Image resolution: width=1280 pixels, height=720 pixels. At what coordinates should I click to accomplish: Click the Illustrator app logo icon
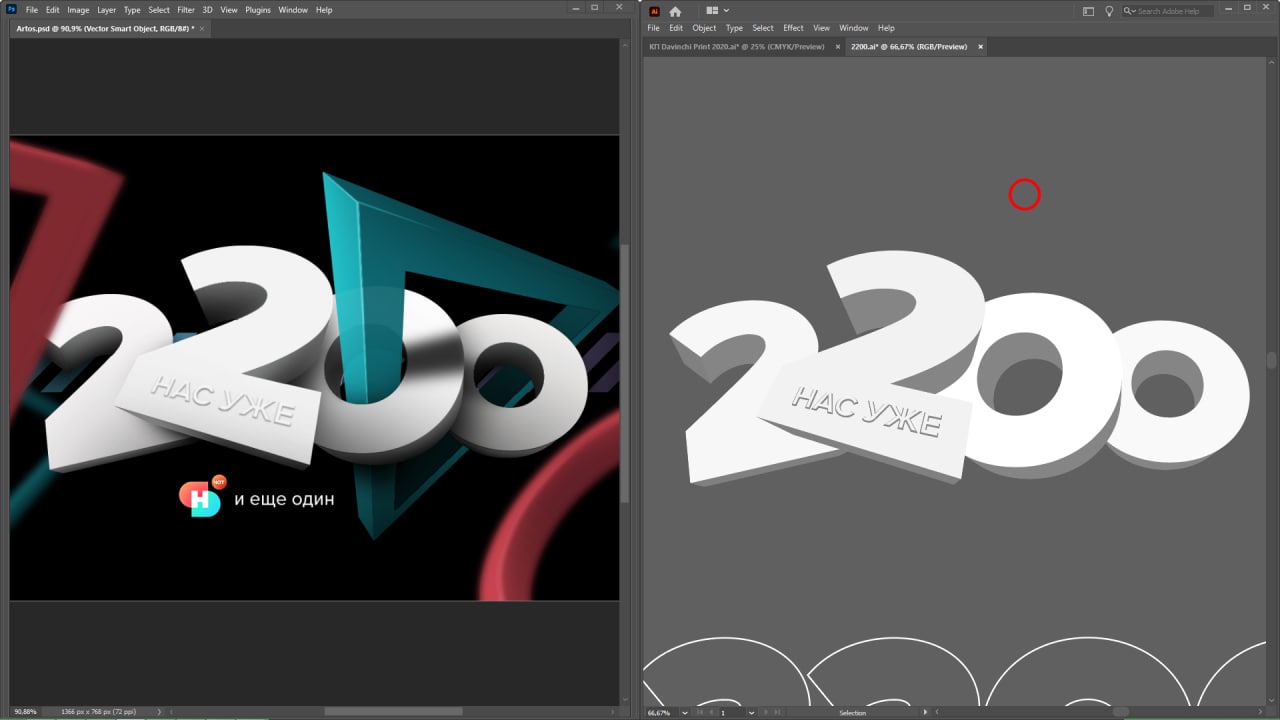tap(655, 11)
